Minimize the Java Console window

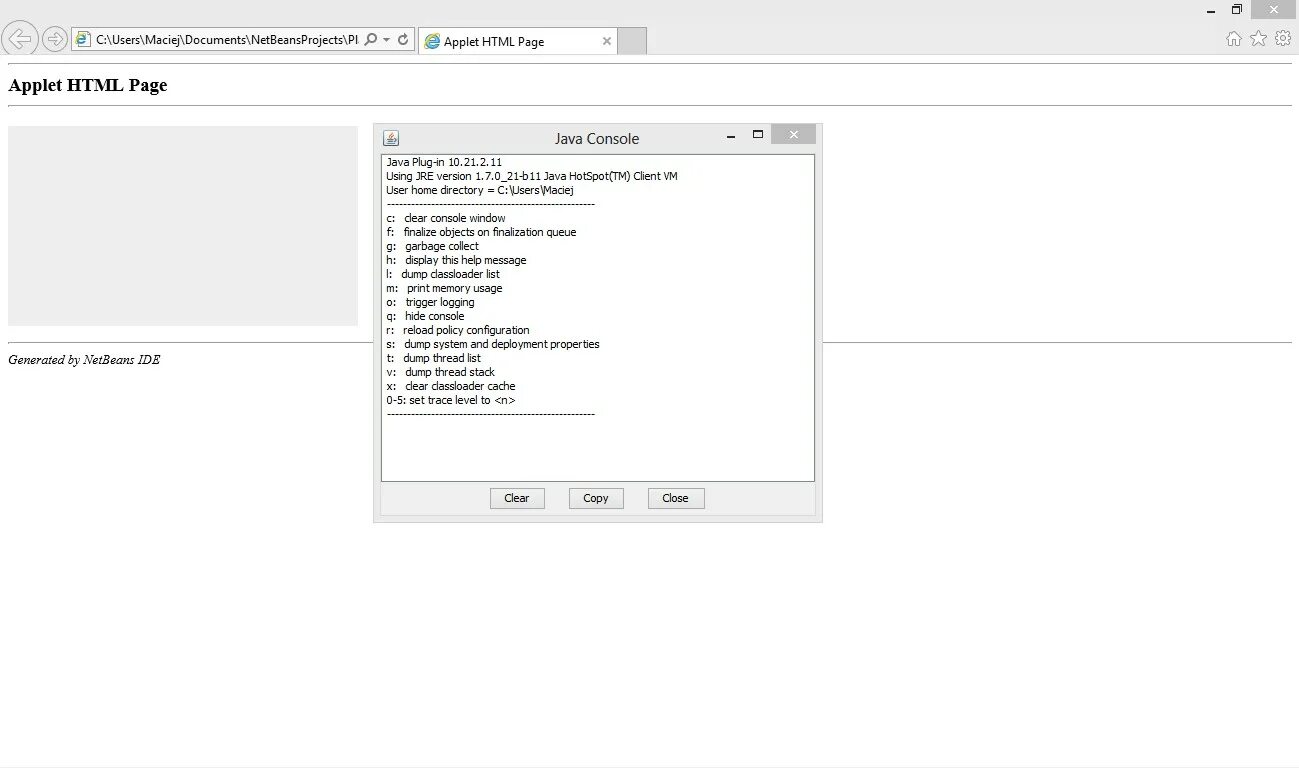(x=731, y=136)
